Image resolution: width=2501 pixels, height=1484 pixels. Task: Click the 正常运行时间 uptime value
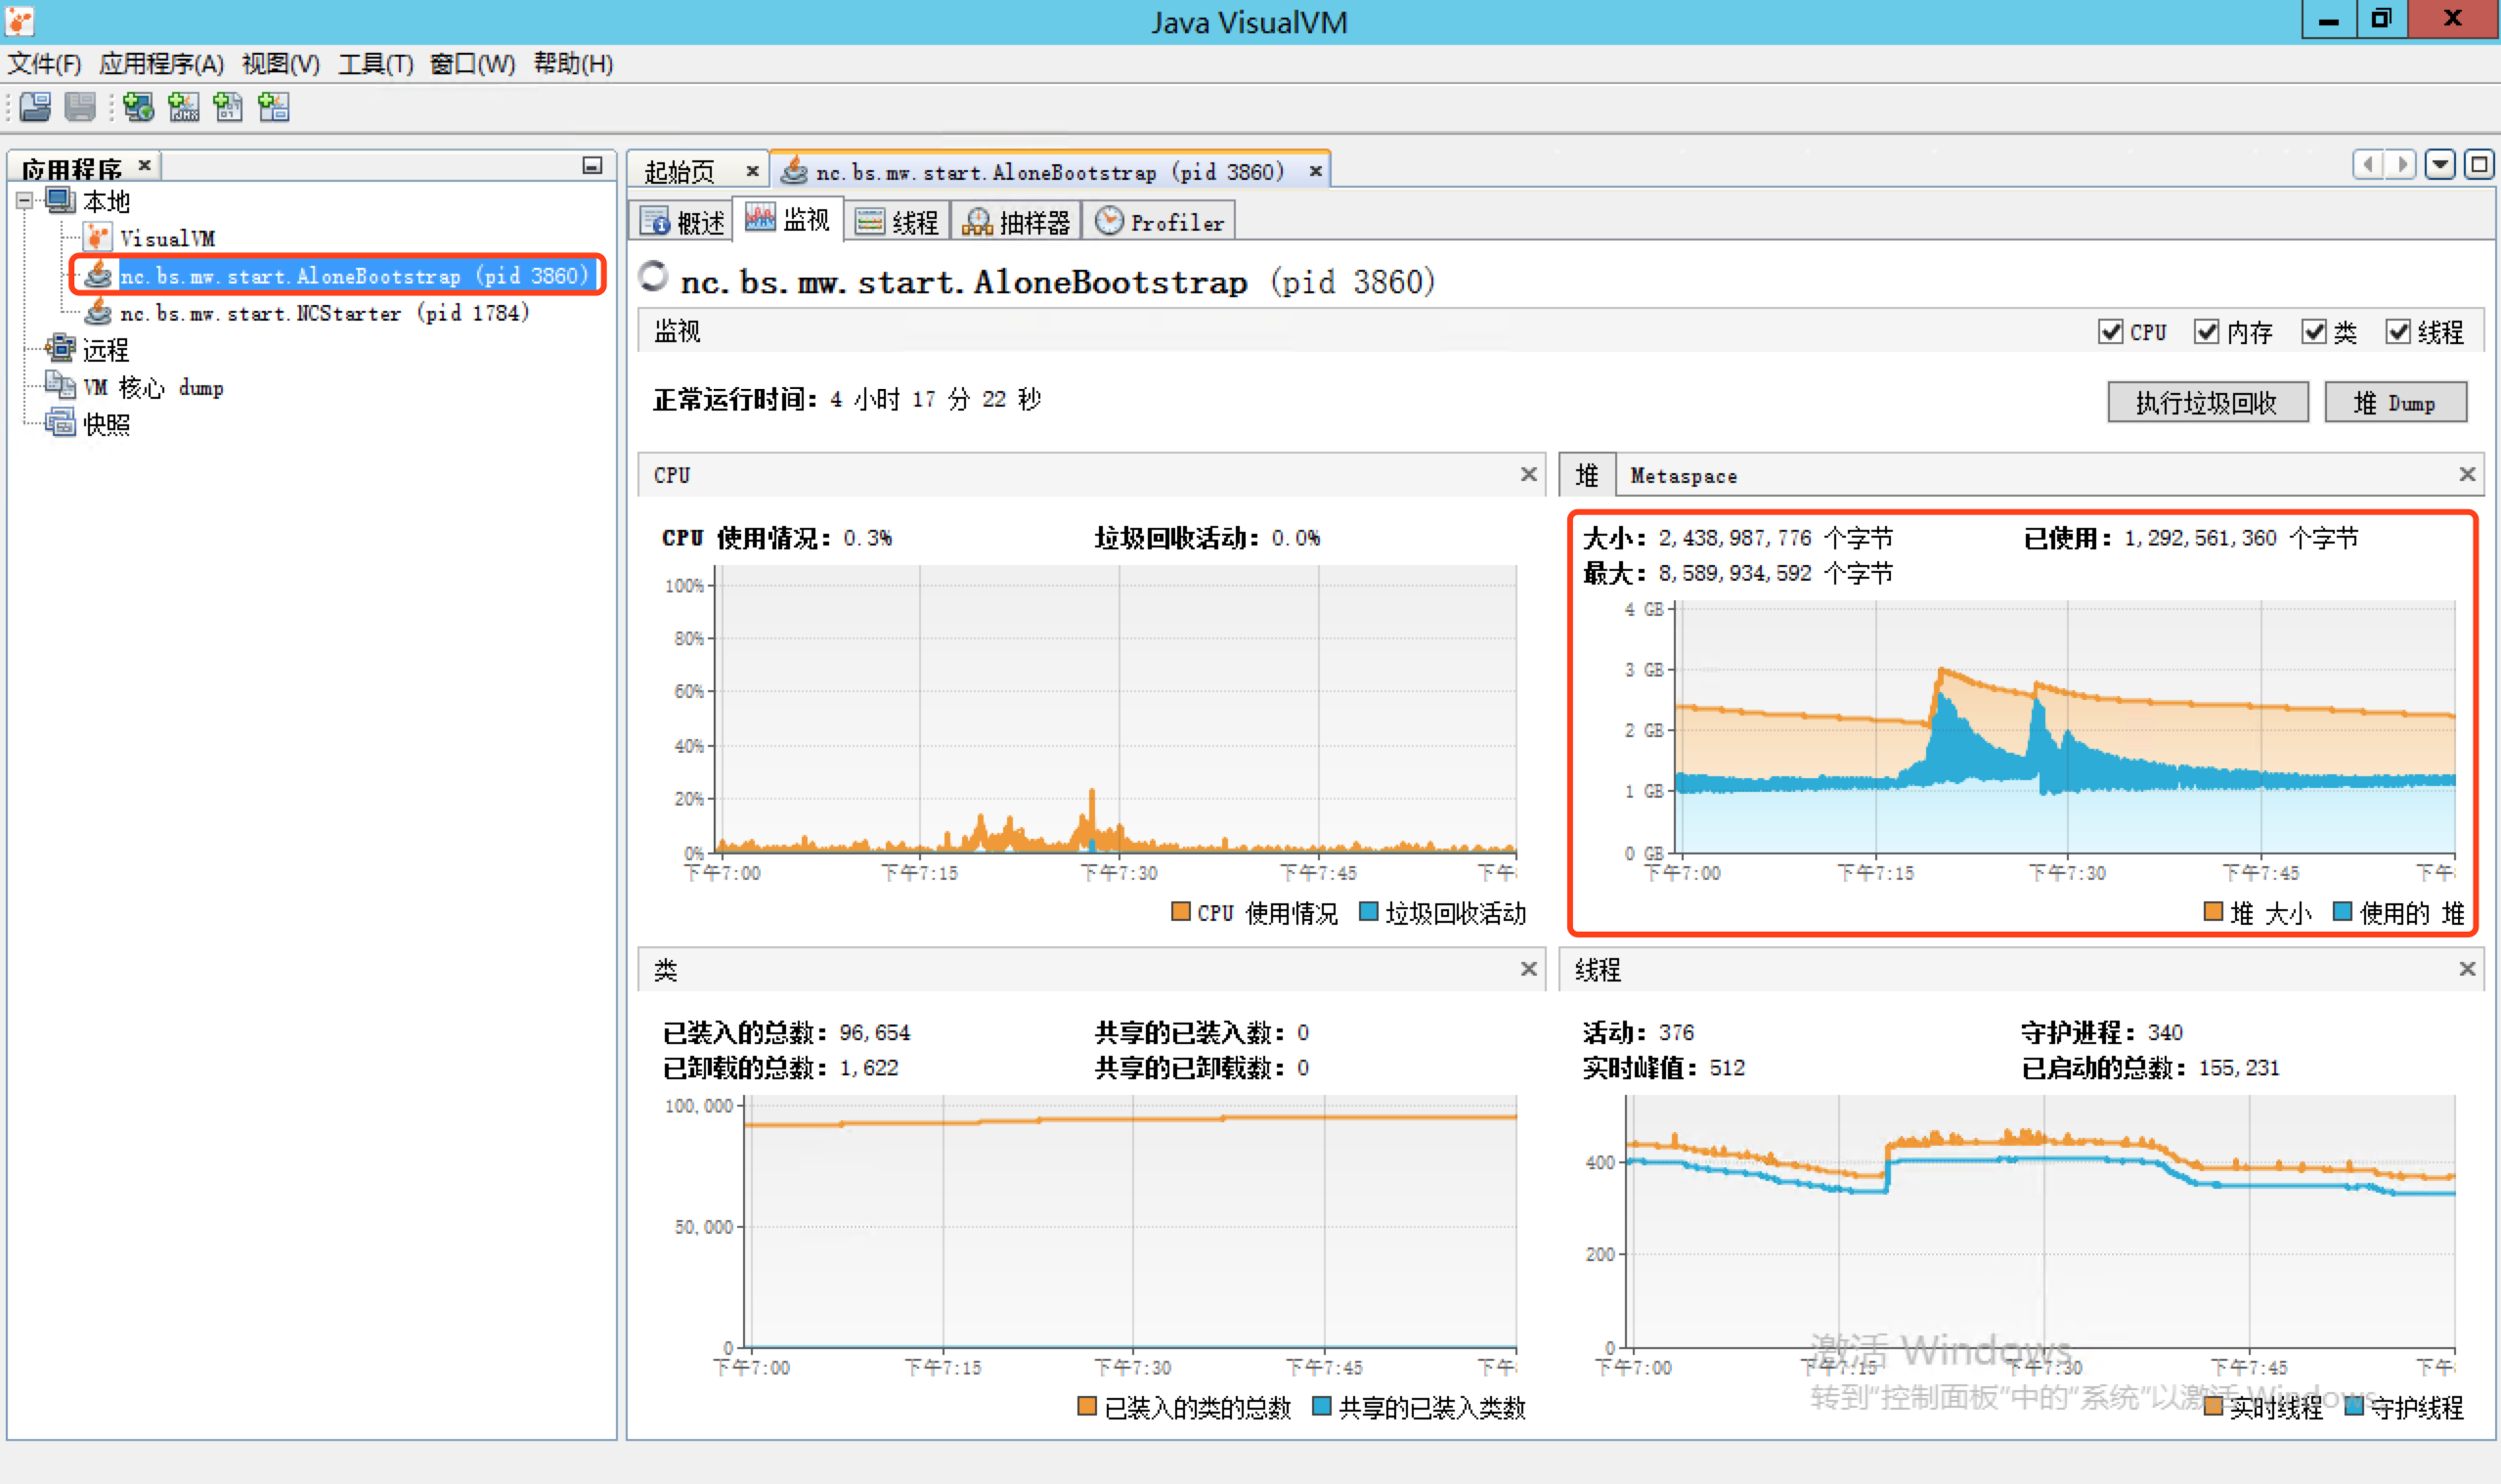click(935, 399)
